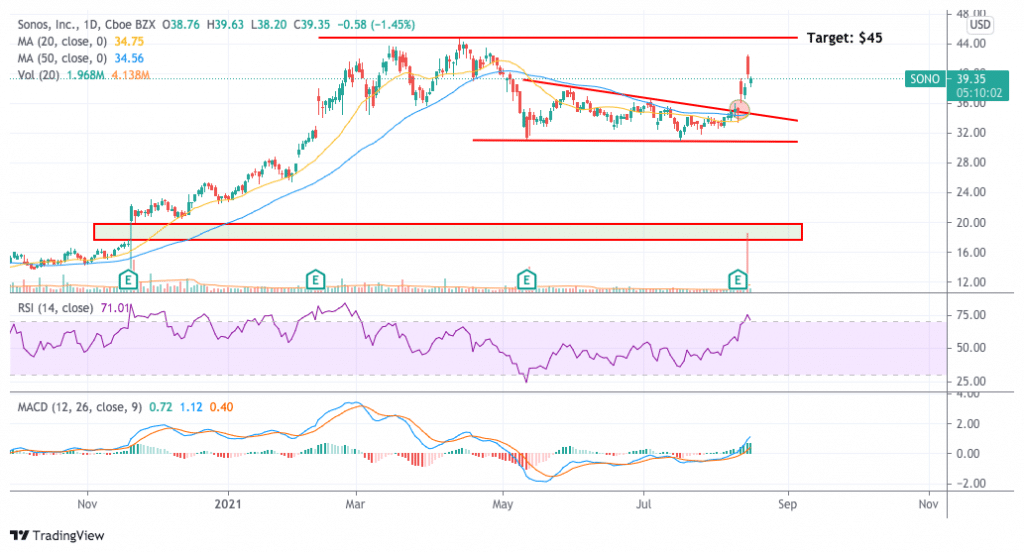The width and height of the screenshot is (1024, 553).
Task: Click the 34.56 MA 50 value
Action: 129,58
